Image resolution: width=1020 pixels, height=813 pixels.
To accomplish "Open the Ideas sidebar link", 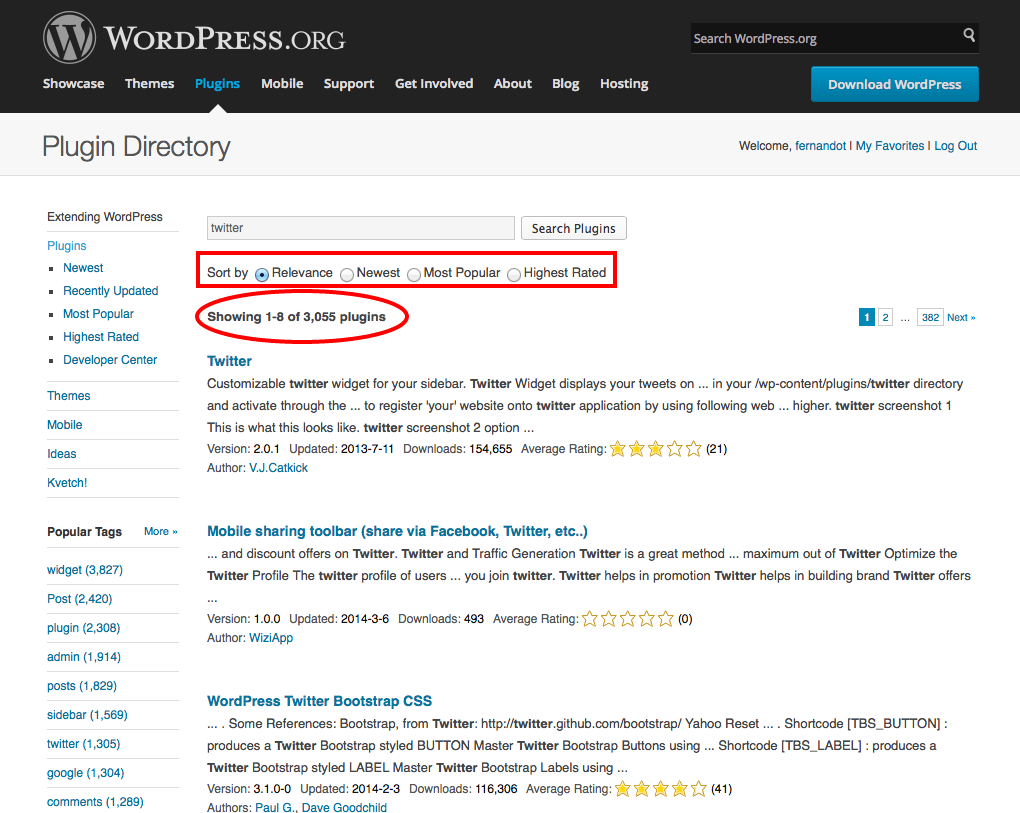I will tap(61, 454).
